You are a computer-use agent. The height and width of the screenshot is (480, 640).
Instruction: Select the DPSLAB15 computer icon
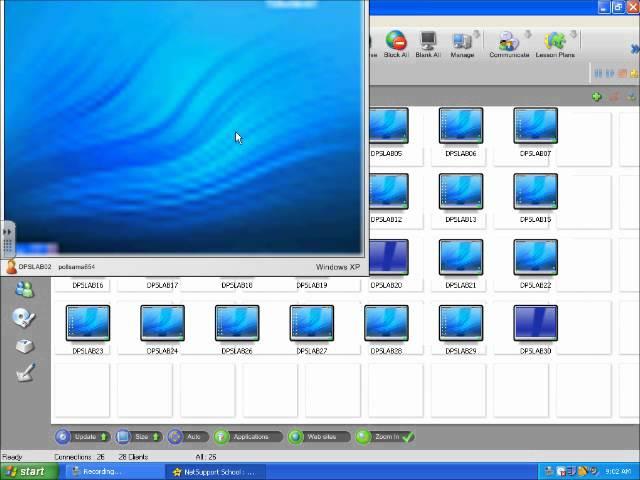coord(536,191)
